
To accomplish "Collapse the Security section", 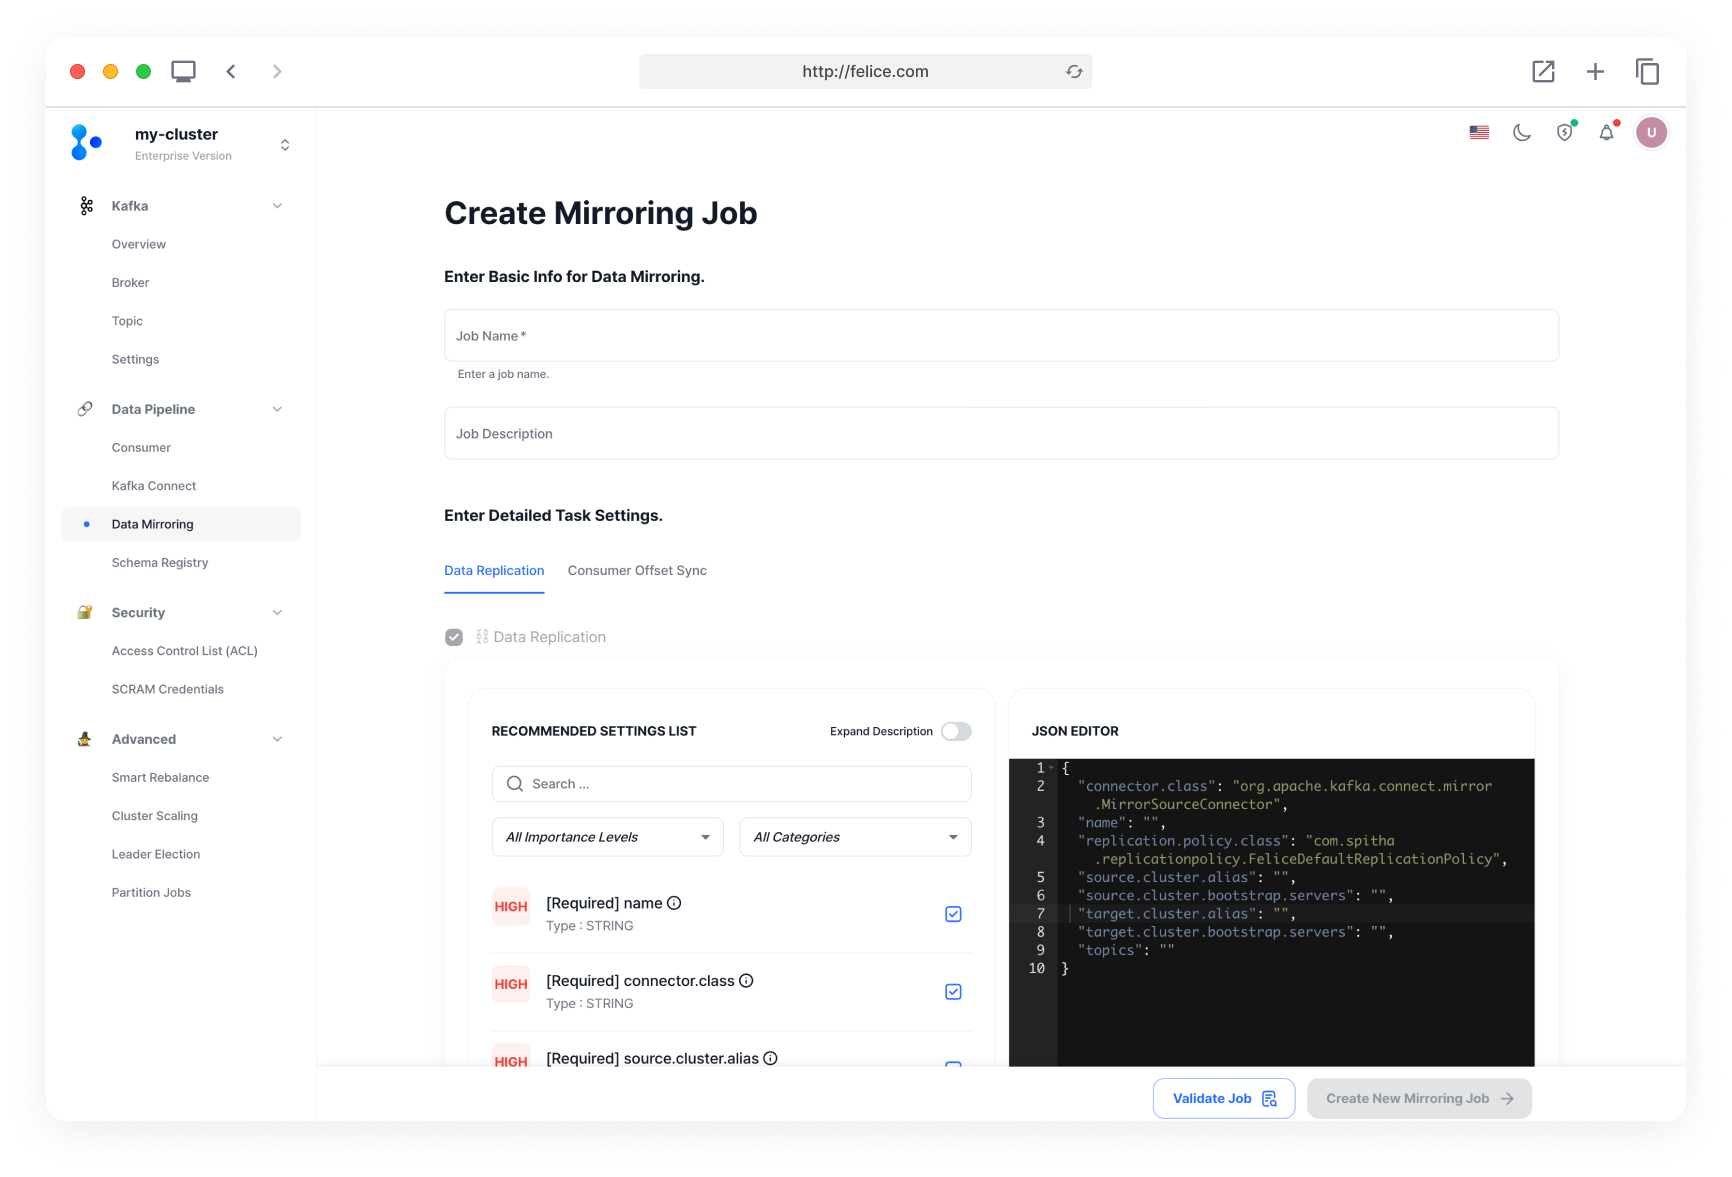I will tap(277, 612).
